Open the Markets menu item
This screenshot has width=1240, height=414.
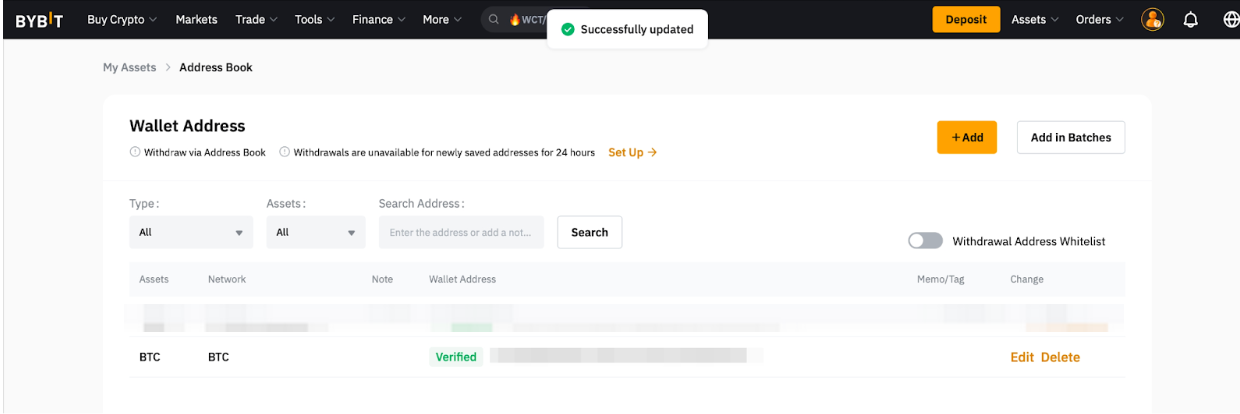[x=196, y=20]
